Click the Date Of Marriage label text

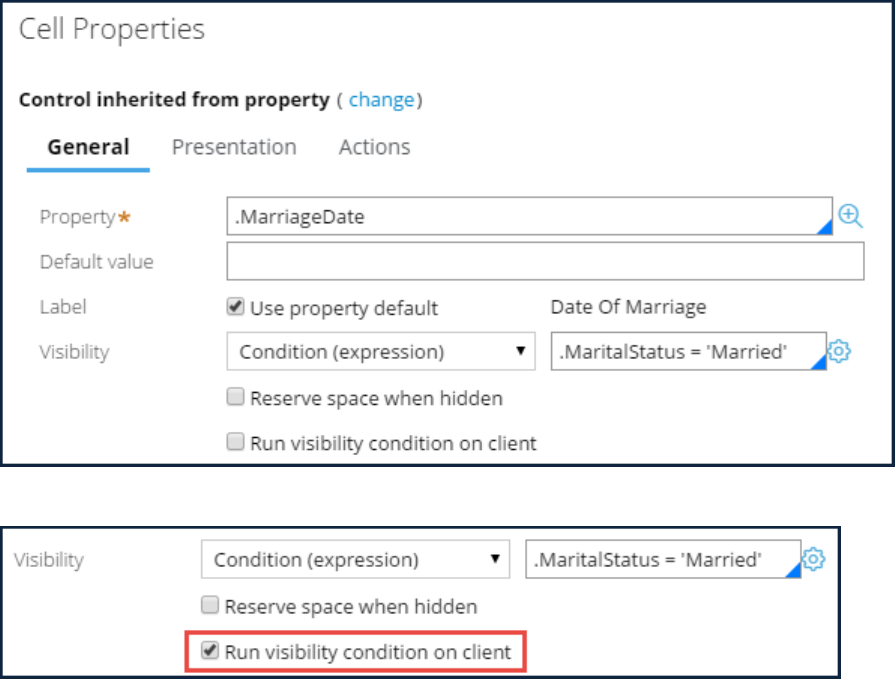point(628,308)
